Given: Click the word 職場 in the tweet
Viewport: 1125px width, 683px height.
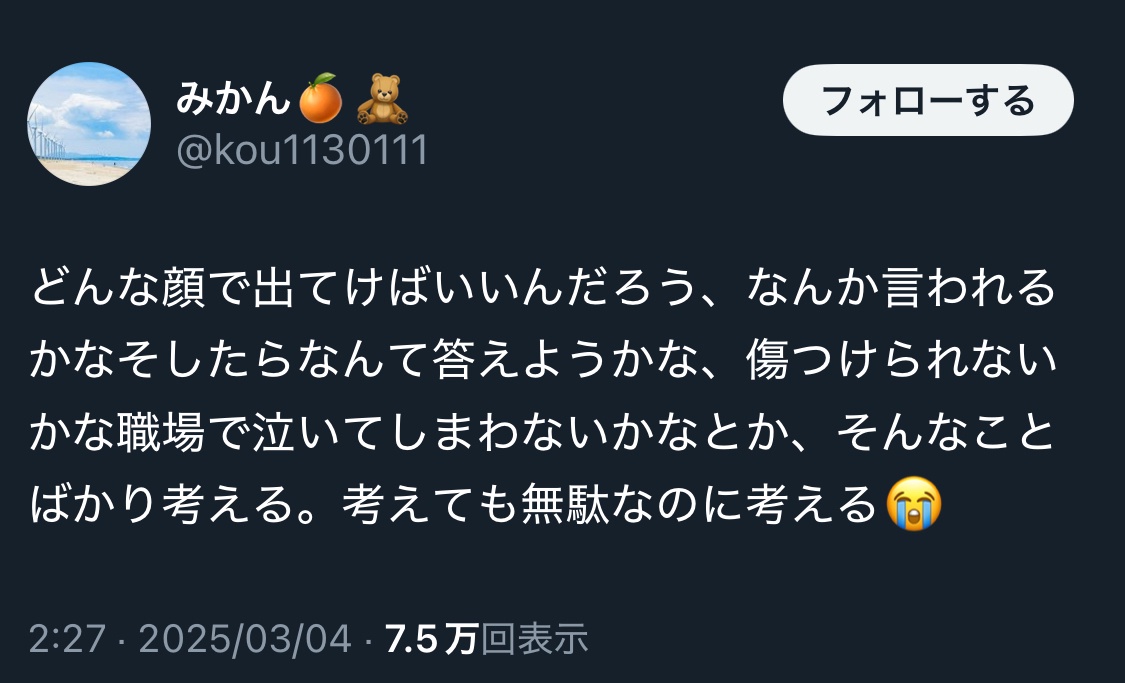Looking at the screenshot, I should click(161, 432).
